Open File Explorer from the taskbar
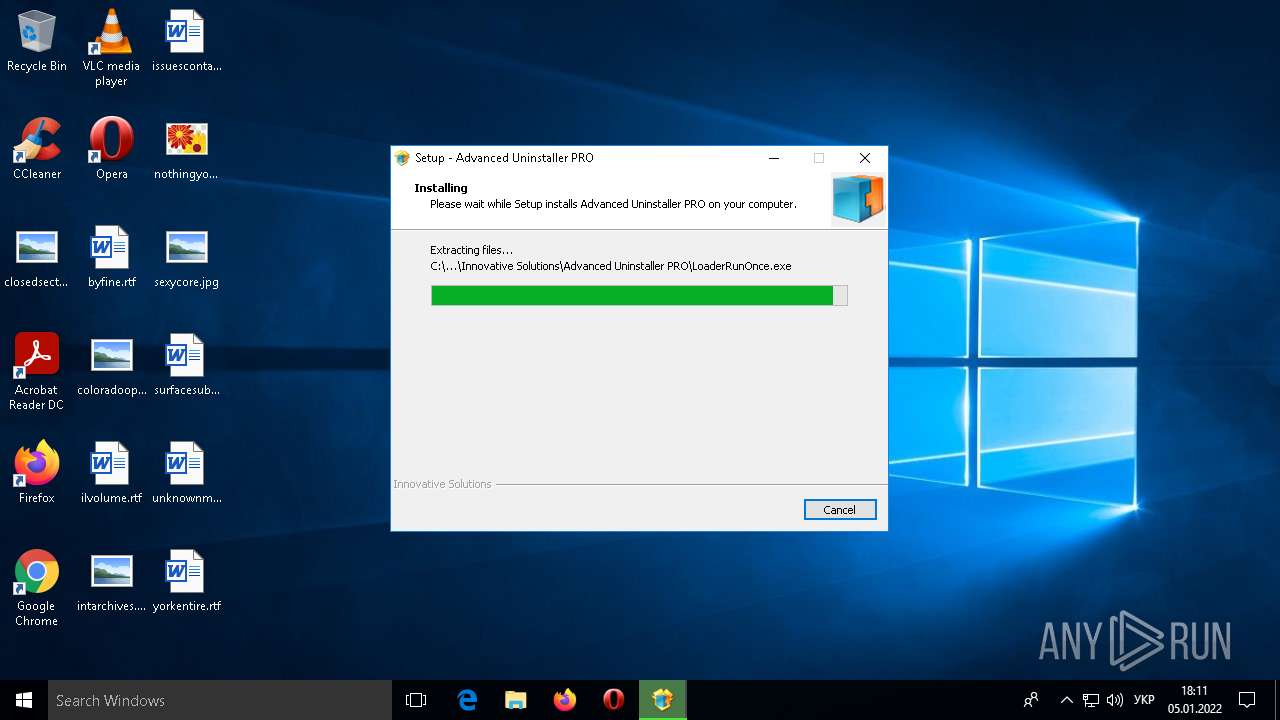 point(516,700)
